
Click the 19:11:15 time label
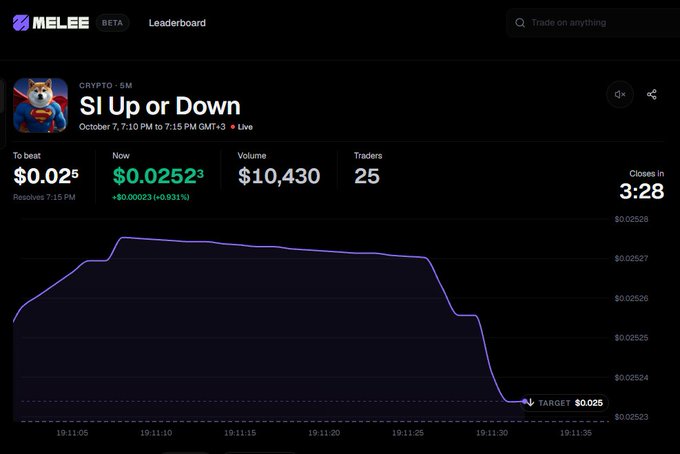(x=240, y=433)
